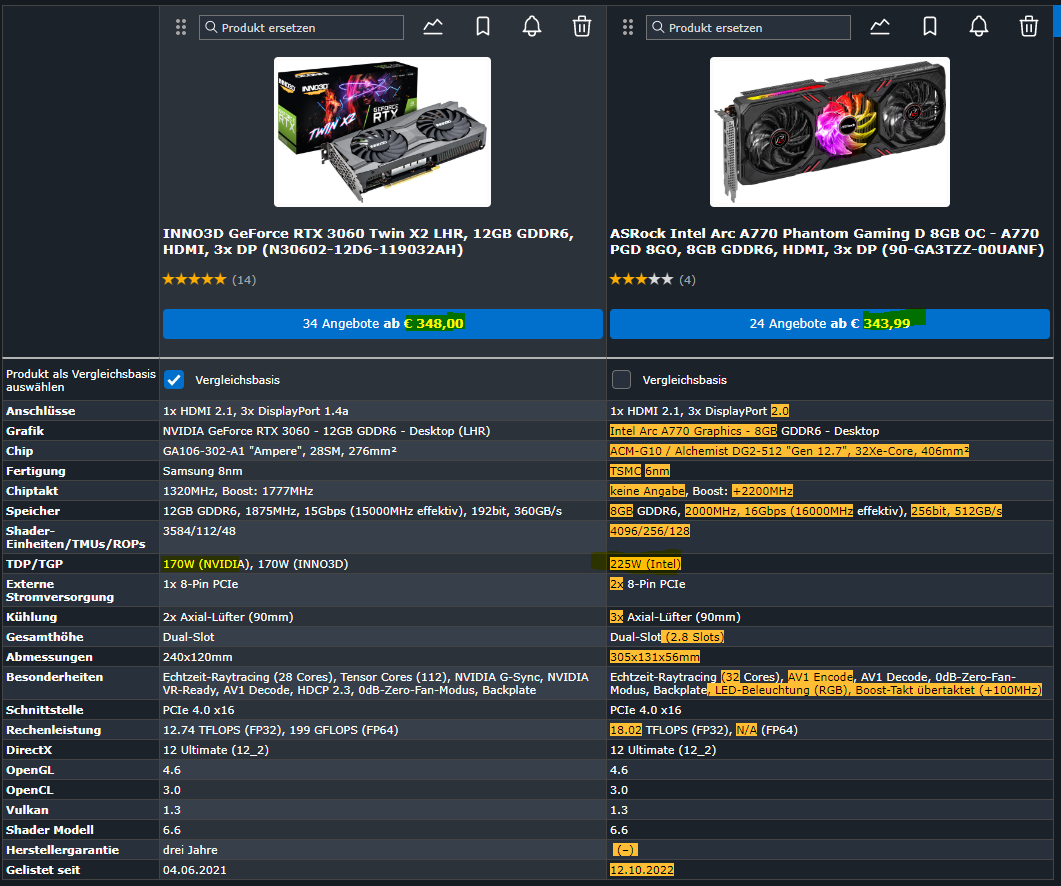
Task: Set price alert bell for INNO3D RTX 3060
Action: 532,27
